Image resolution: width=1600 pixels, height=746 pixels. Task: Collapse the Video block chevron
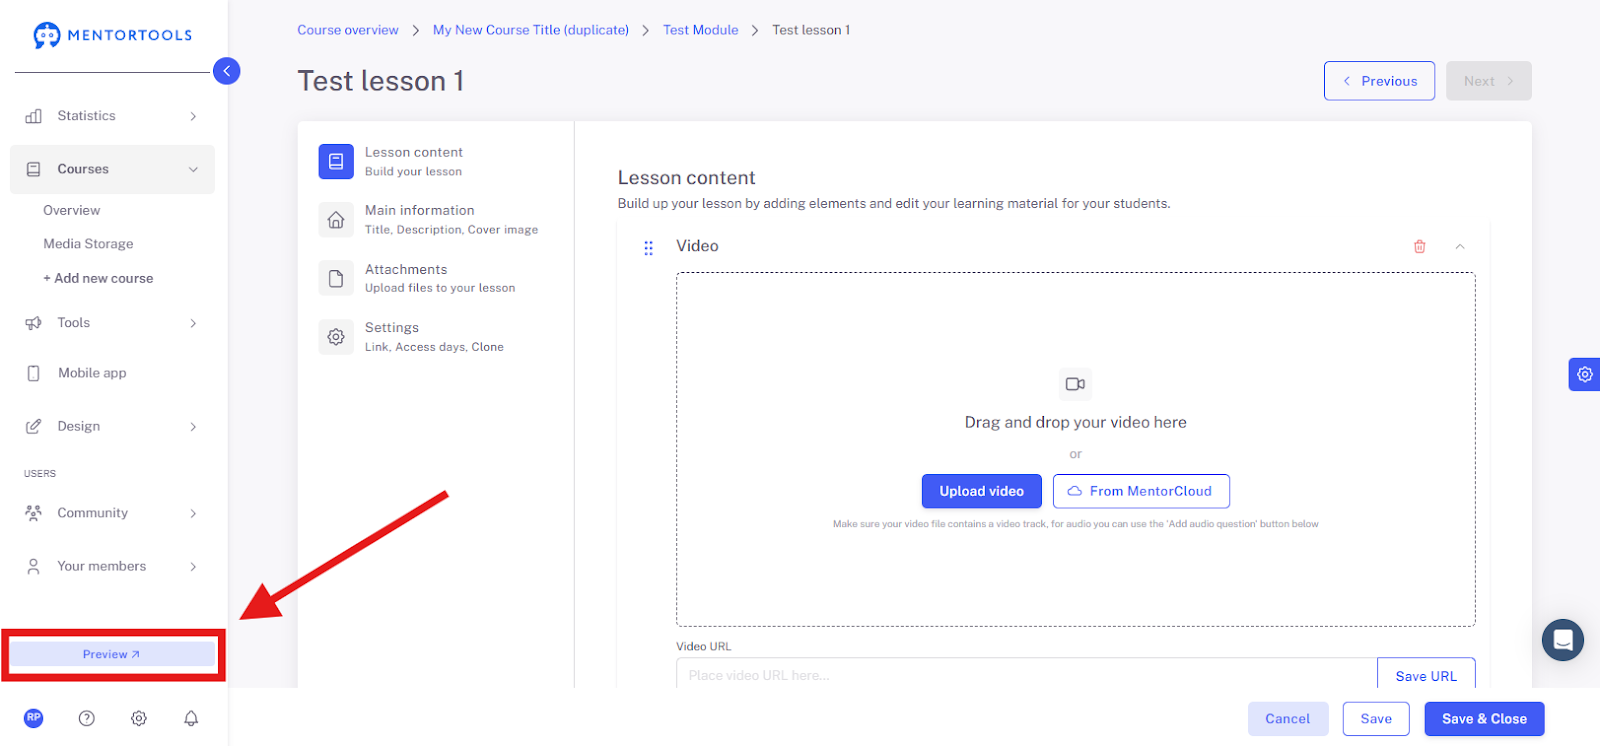1460,246
